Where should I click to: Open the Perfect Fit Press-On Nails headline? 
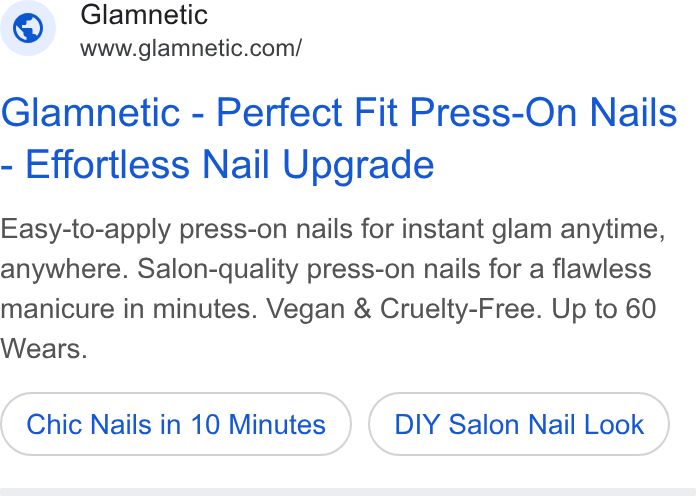(447, 112)
